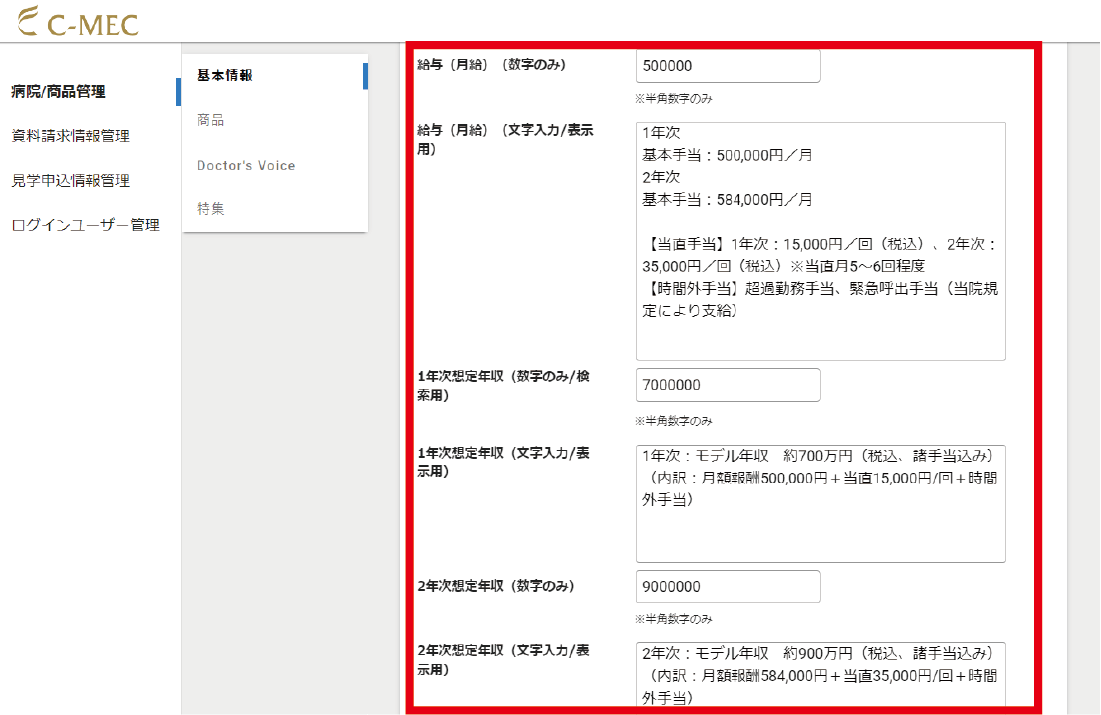
Task: Focus the 2年次想定年収 numeric field 9000000
Action: pyautogui.click(x=728, y=586)
